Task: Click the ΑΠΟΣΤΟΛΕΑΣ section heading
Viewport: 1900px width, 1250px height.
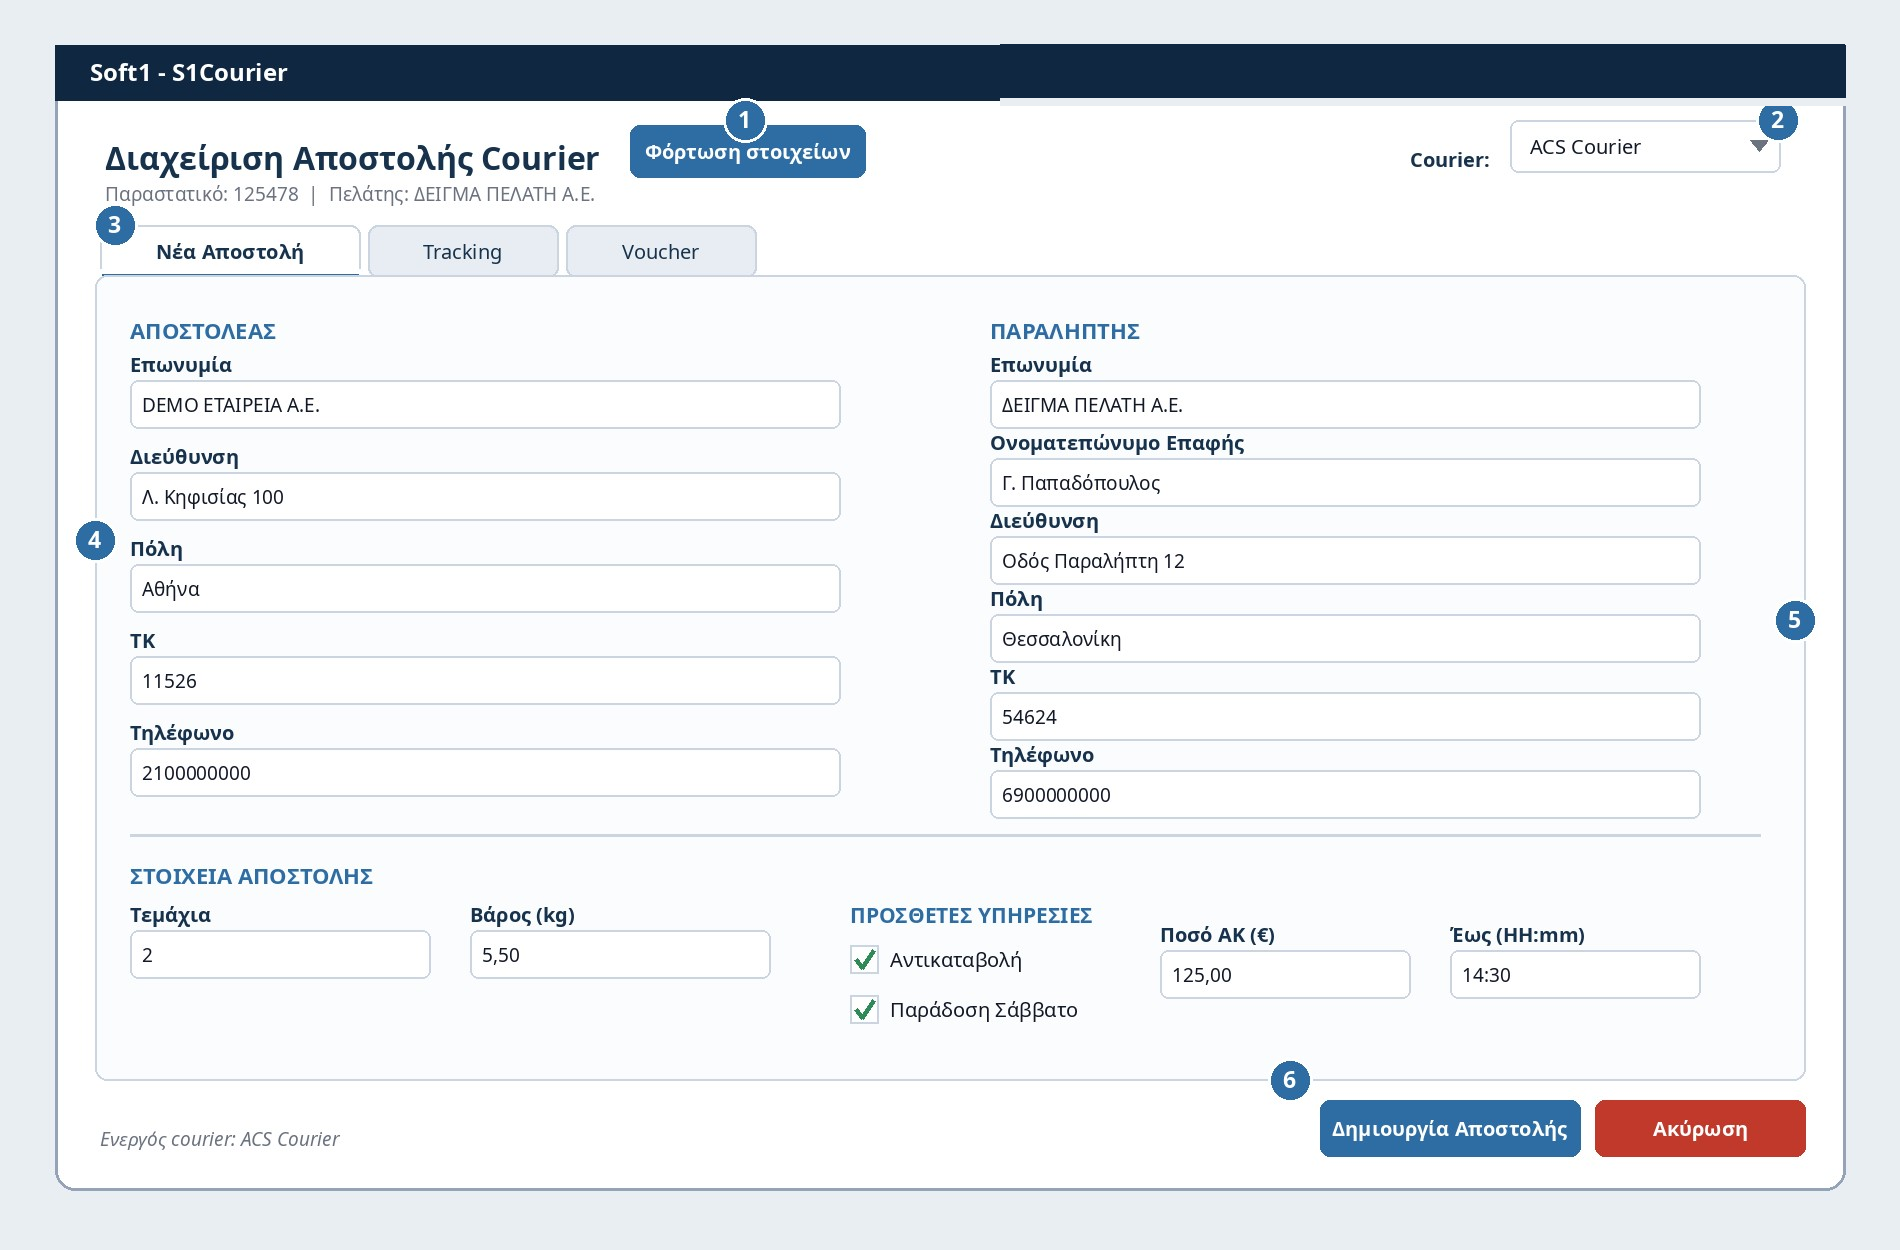Action: (203, 331)
